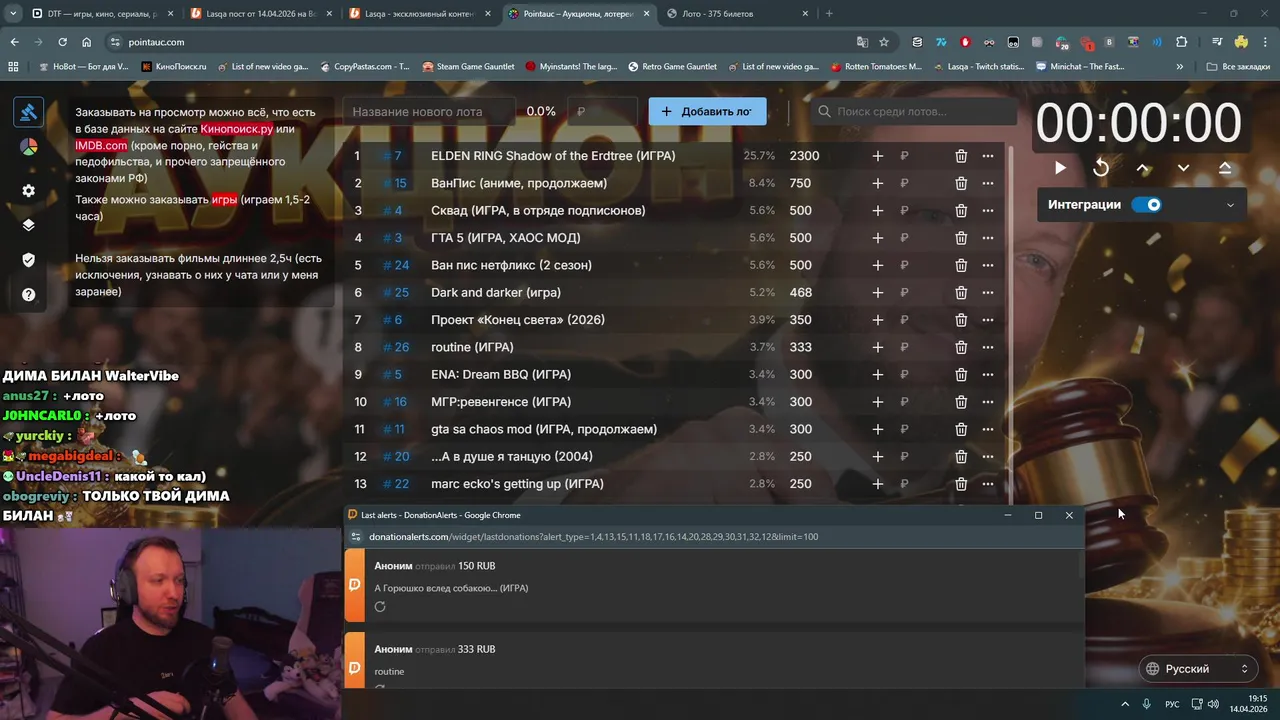Screen dimensions: 1280x720
Task: Open the microphone icon in system tray
Action: [1147, 704]
